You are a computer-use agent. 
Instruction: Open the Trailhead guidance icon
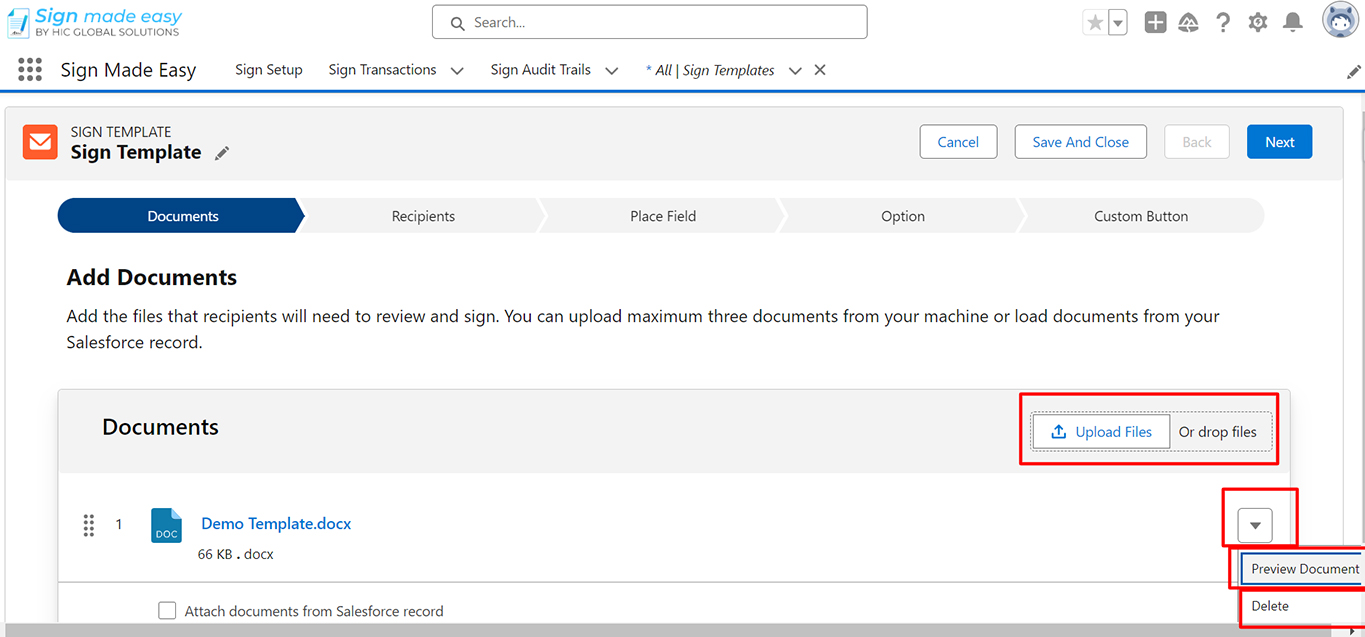1189,22
